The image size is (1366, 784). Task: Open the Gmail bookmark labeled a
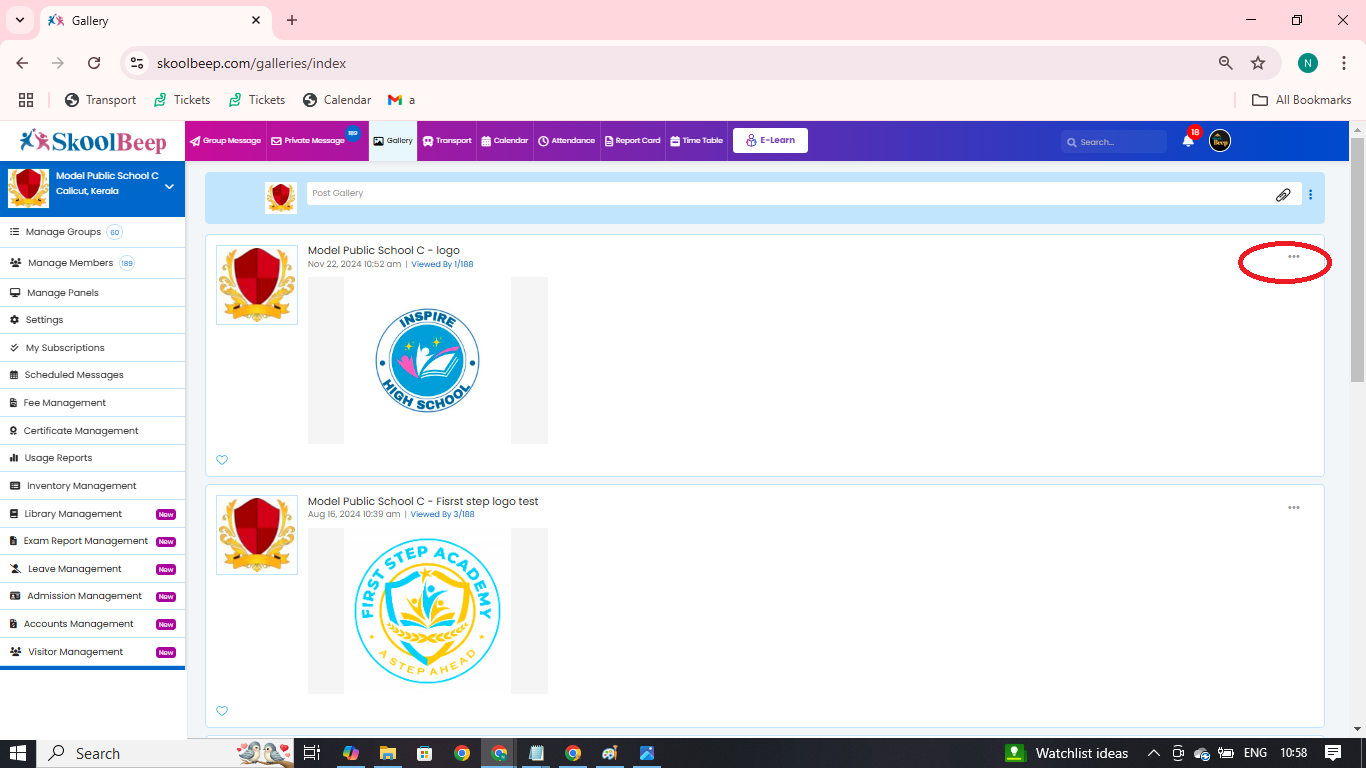click(x=402, y=100)
